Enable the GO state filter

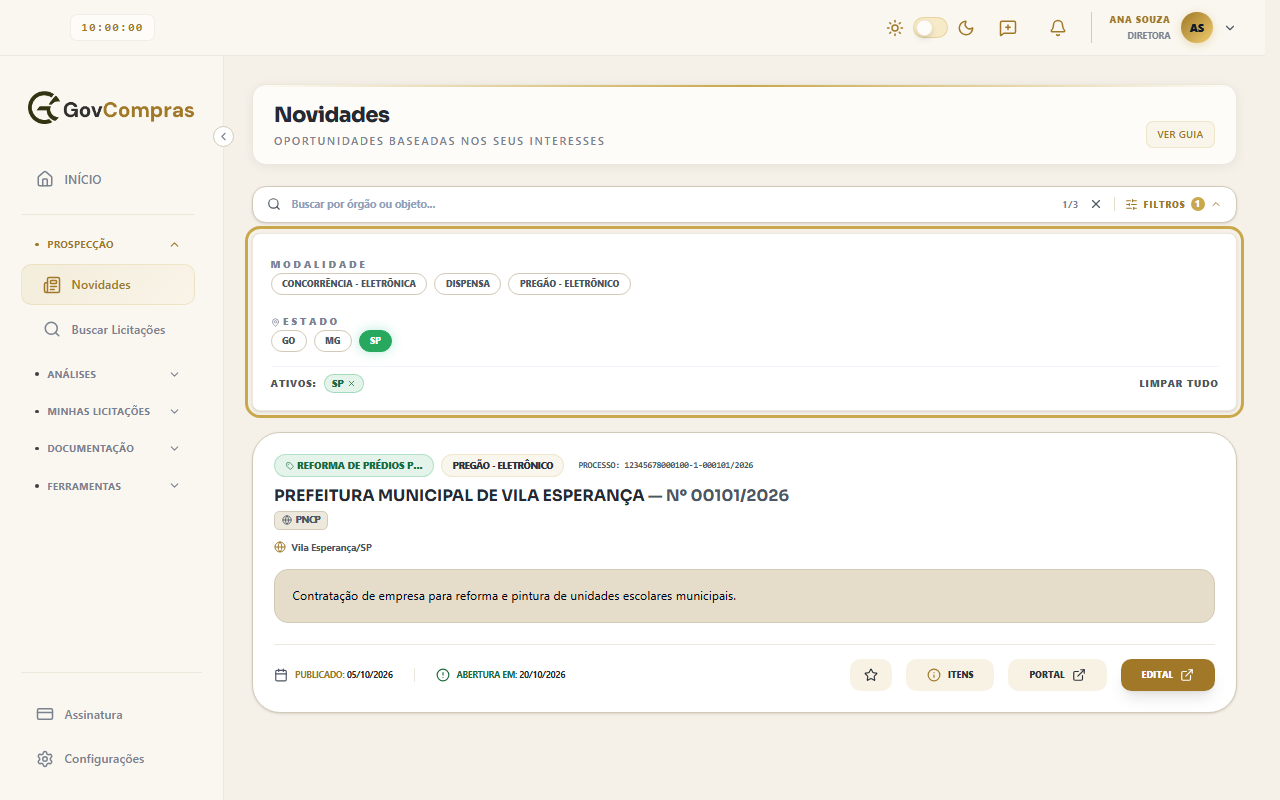tap(289, 341)
